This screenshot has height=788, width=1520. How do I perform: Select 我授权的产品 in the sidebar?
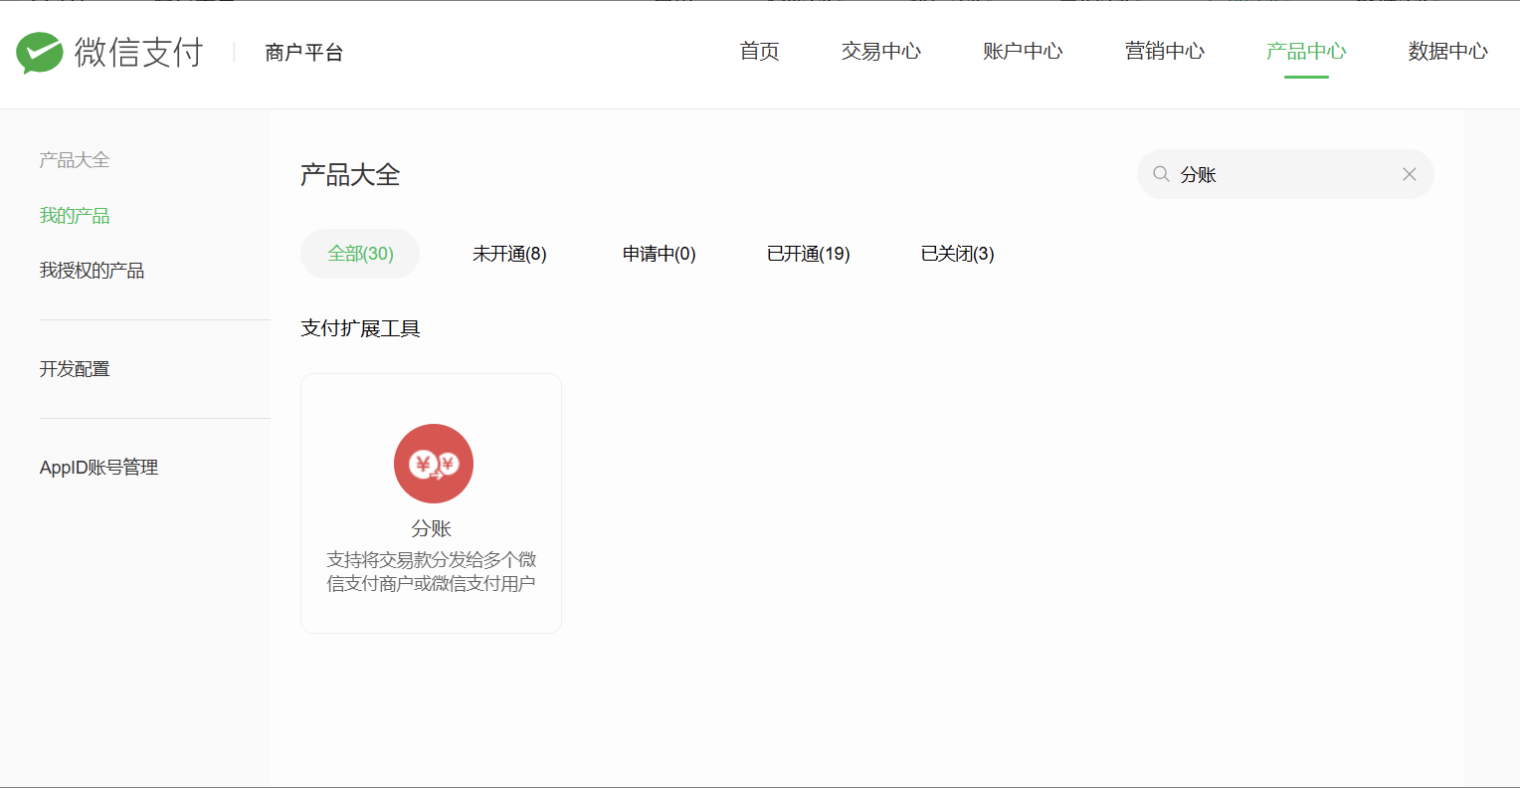92,271
